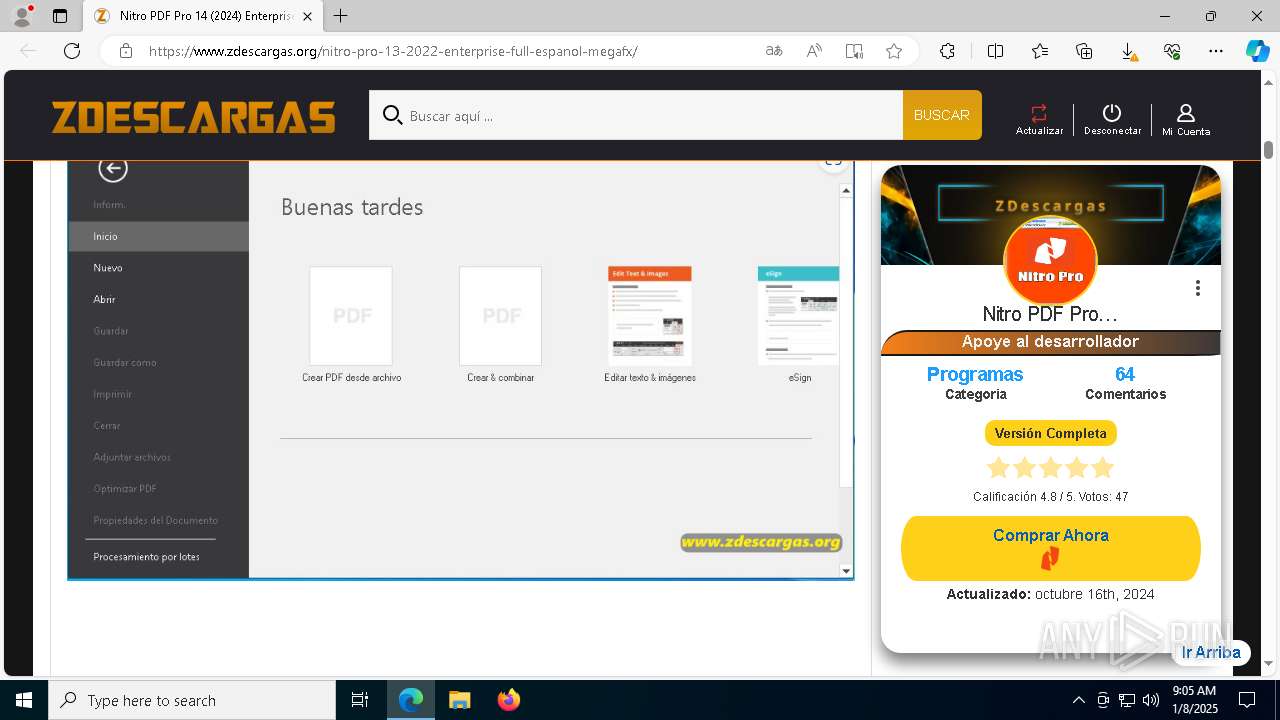This screenshot has height=720, width=1280.
Task: Show hidden system tray icons
Action: [x=1078, y=700]
